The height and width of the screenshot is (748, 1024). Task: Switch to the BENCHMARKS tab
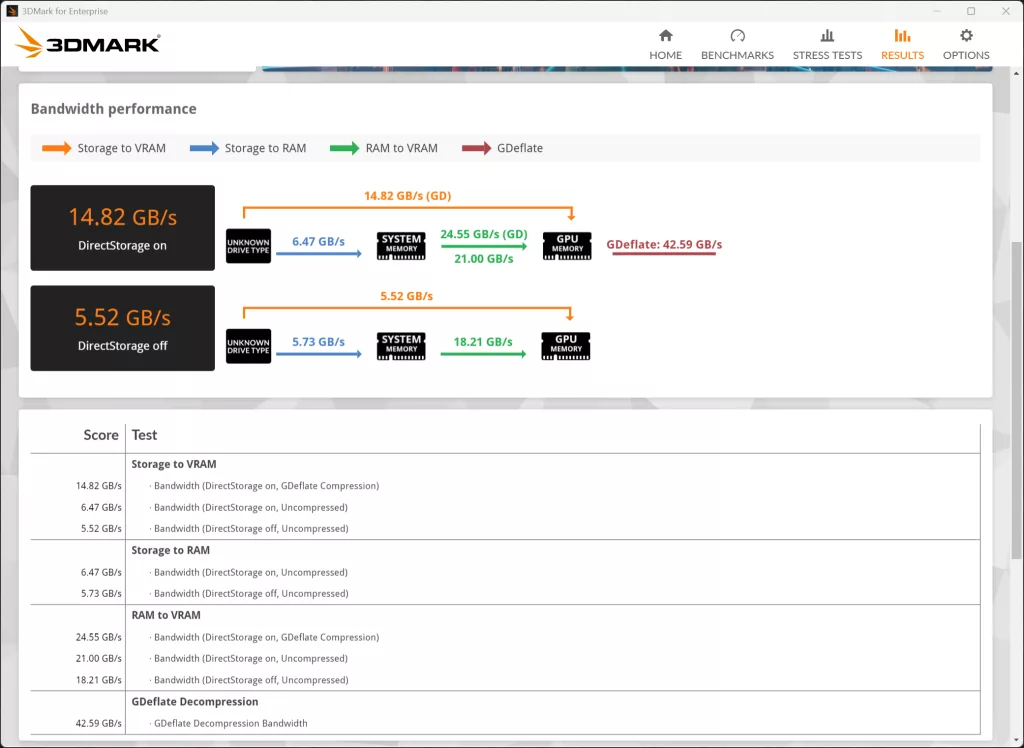(x=737, y=45)
